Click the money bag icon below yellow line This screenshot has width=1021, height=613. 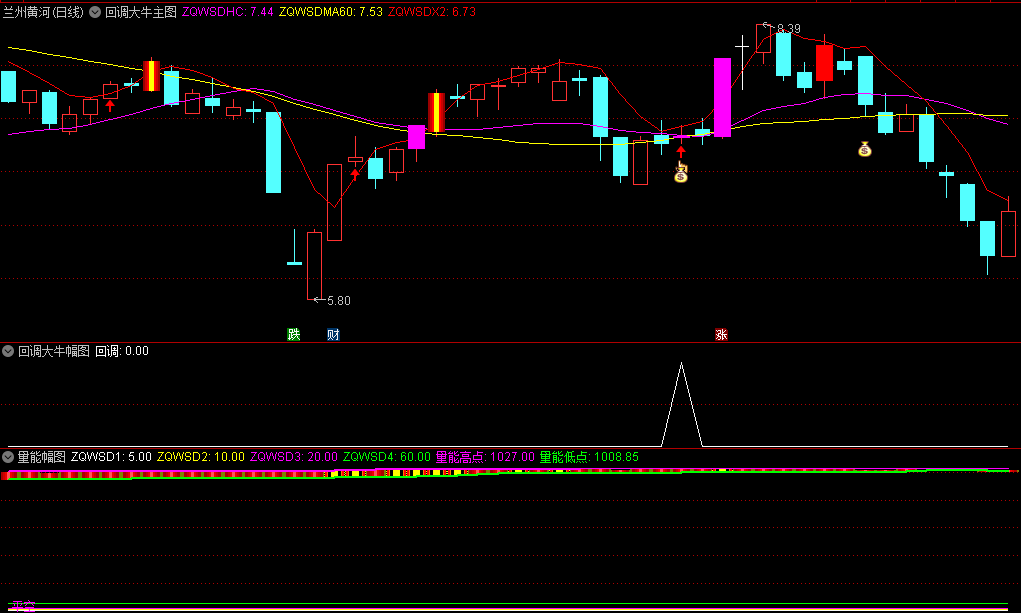(x=865, y=150)
